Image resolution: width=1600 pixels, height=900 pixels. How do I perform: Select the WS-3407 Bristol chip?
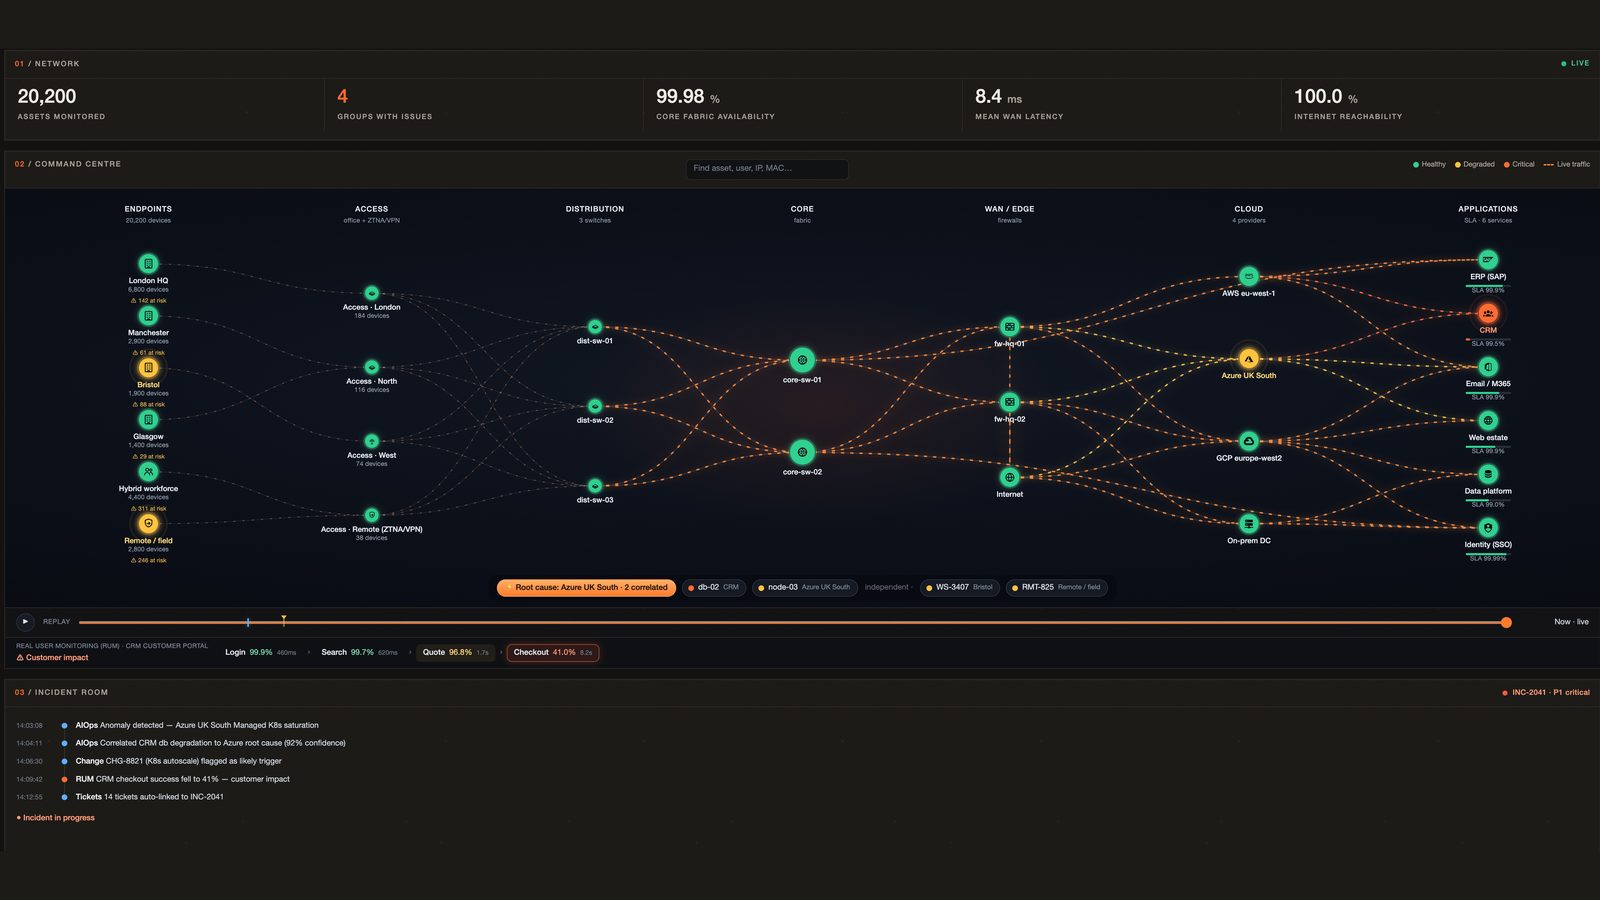(959, 588)
